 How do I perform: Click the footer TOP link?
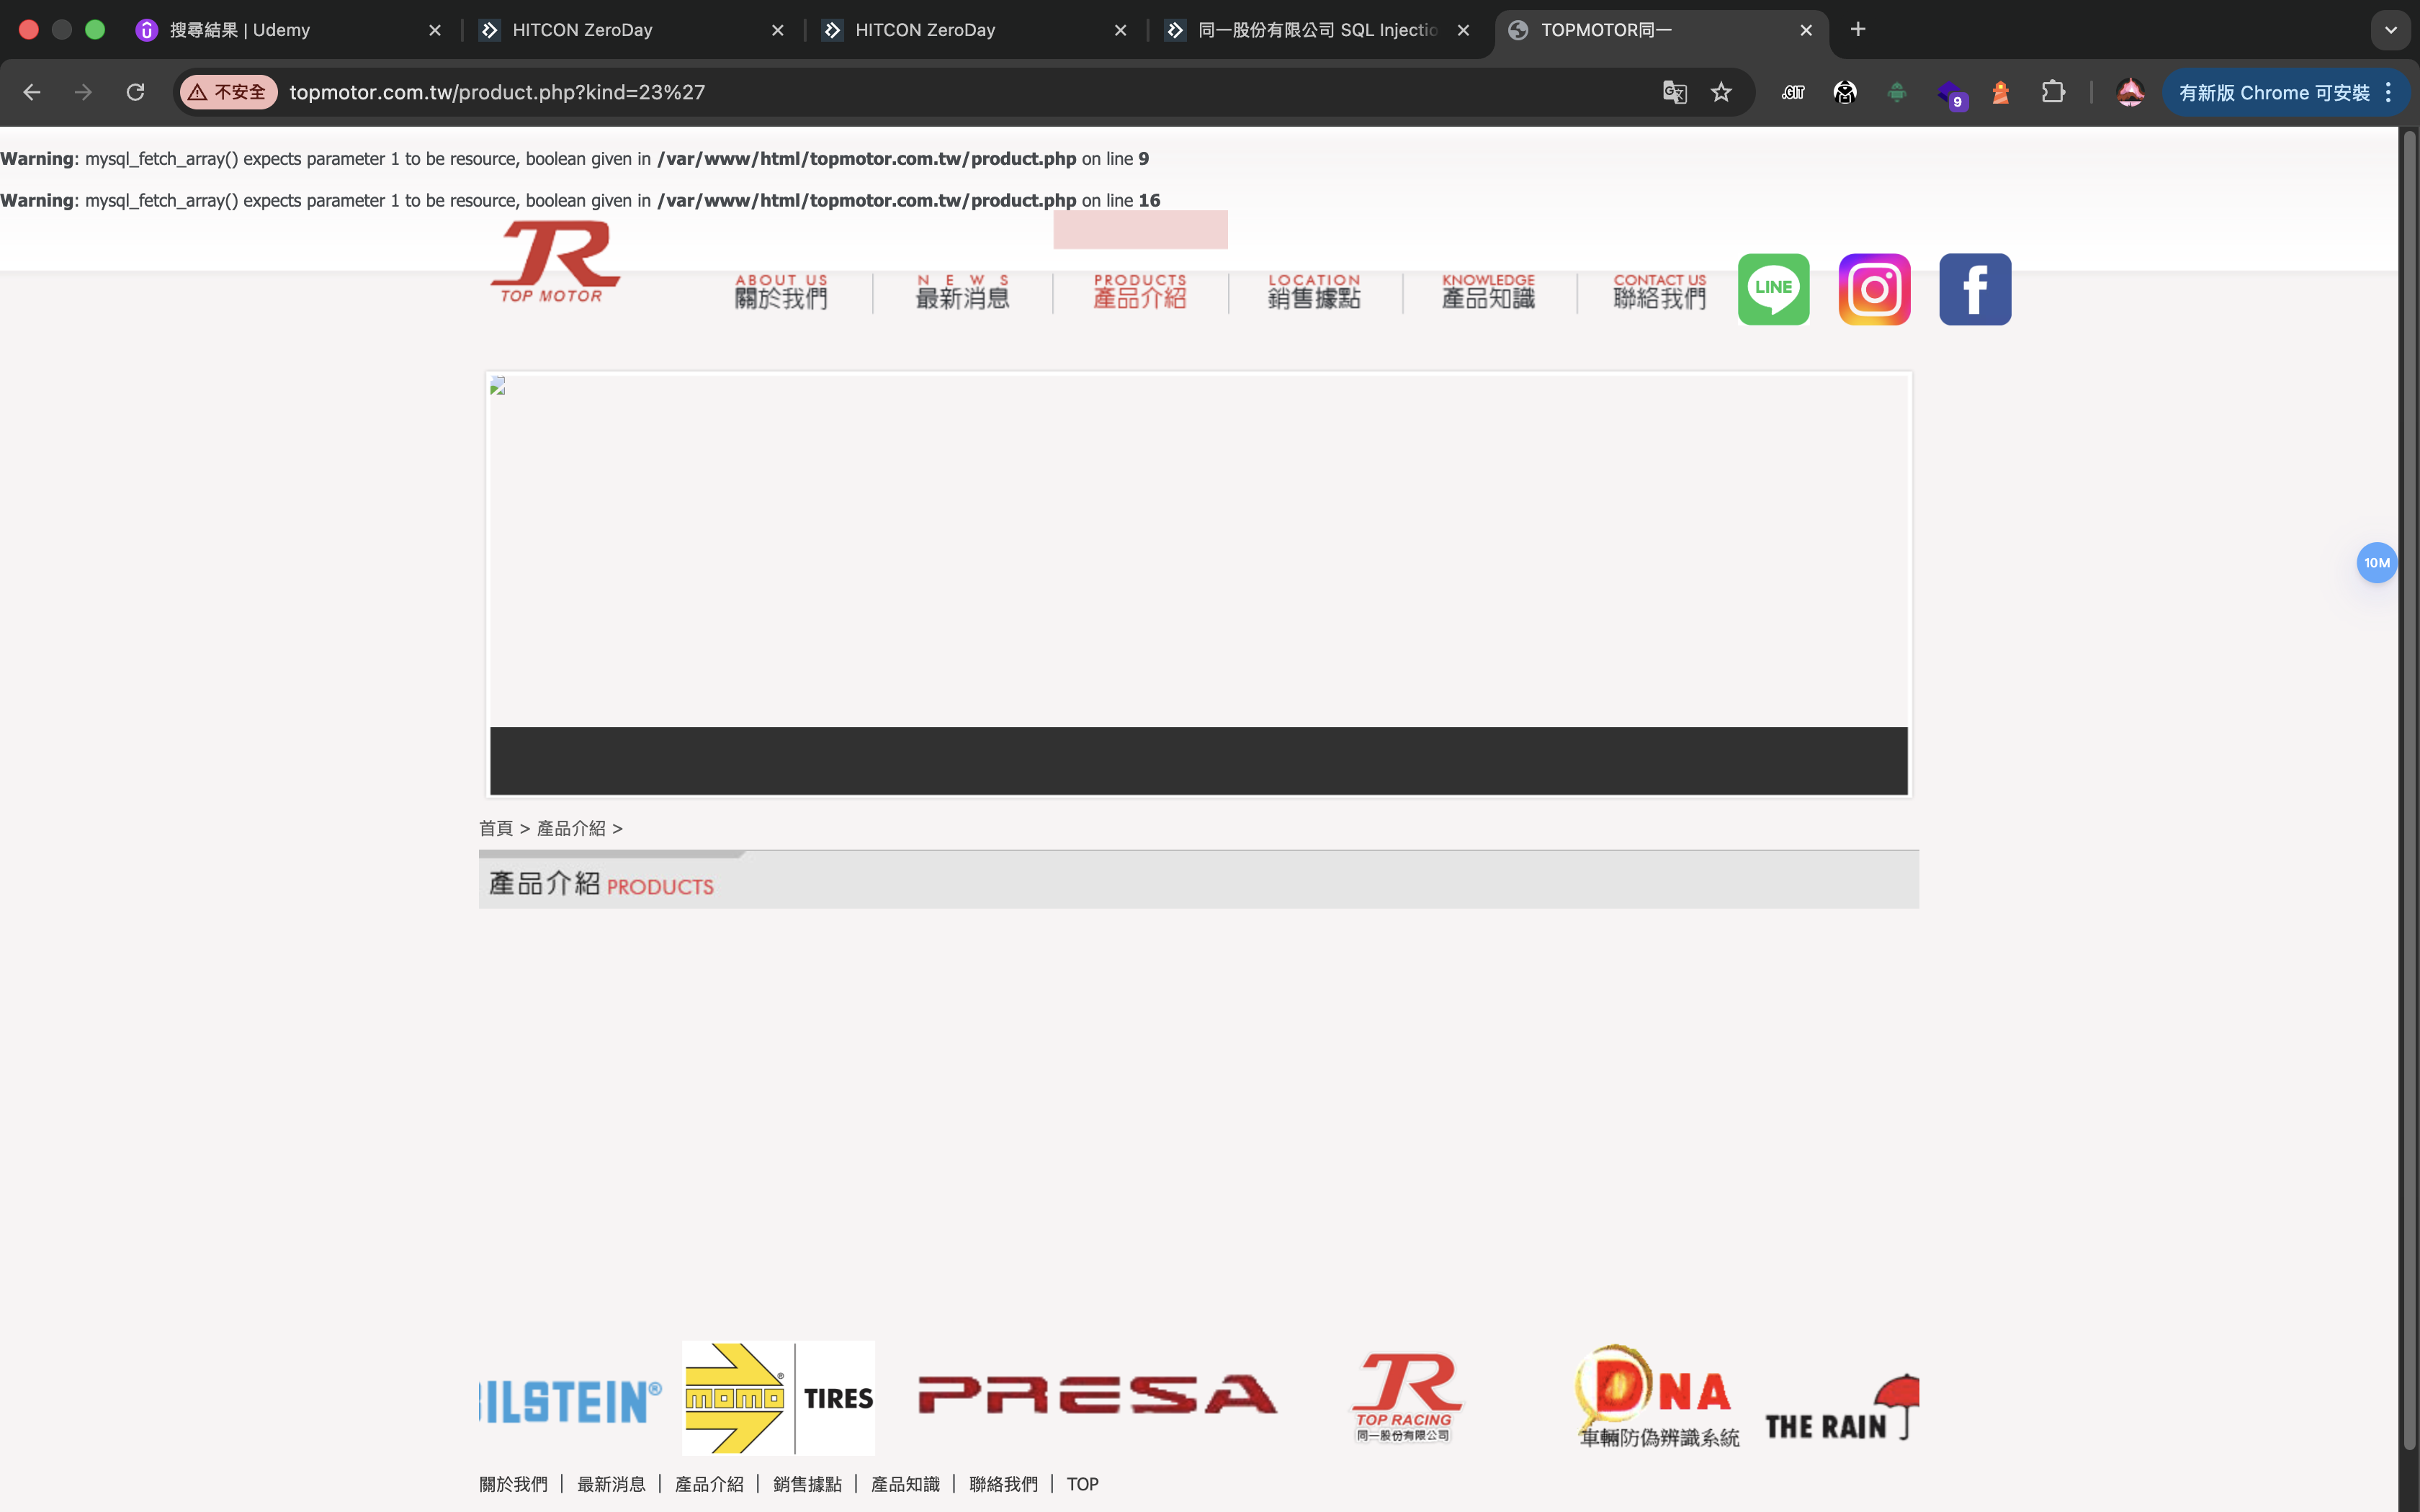pos(1082,1484)
